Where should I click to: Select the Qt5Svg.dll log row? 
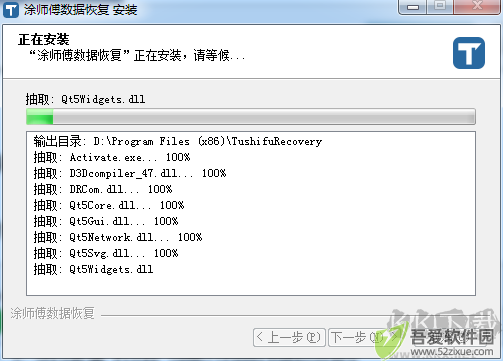106,253
